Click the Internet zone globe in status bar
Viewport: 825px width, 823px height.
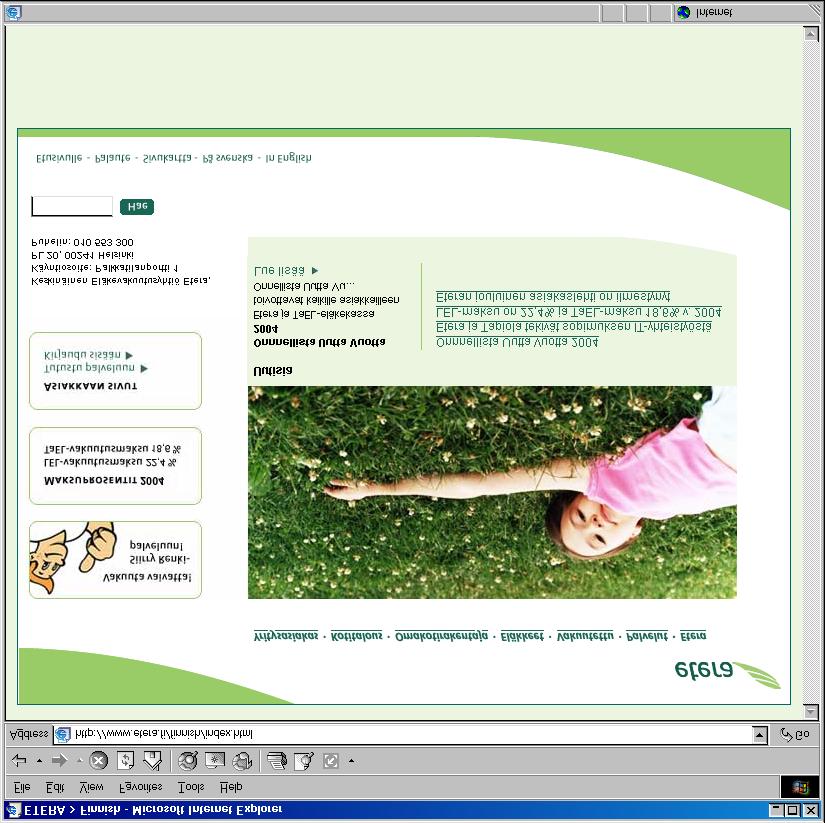point(683,12)
